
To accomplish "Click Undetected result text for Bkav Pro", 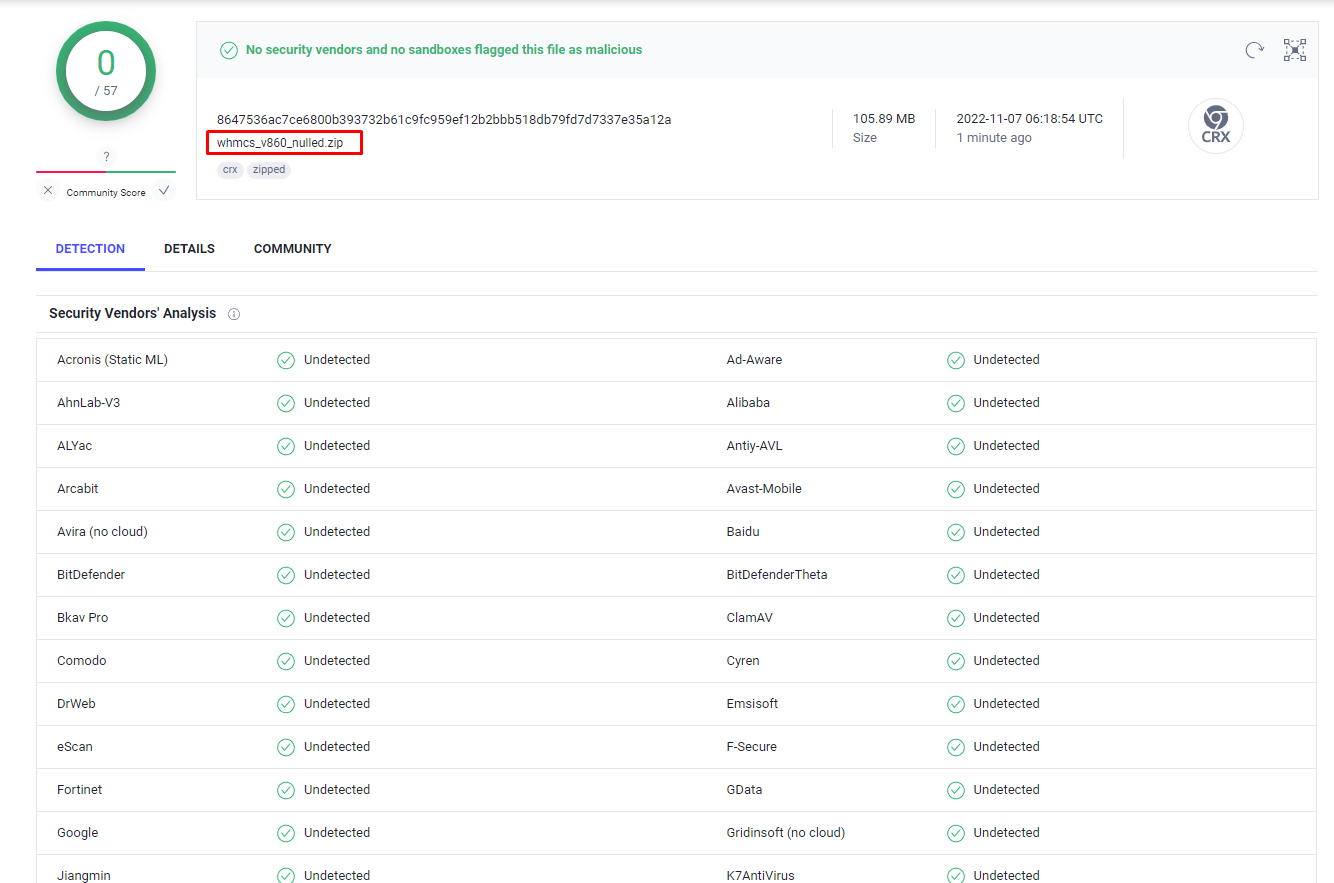I will point(337,618).
